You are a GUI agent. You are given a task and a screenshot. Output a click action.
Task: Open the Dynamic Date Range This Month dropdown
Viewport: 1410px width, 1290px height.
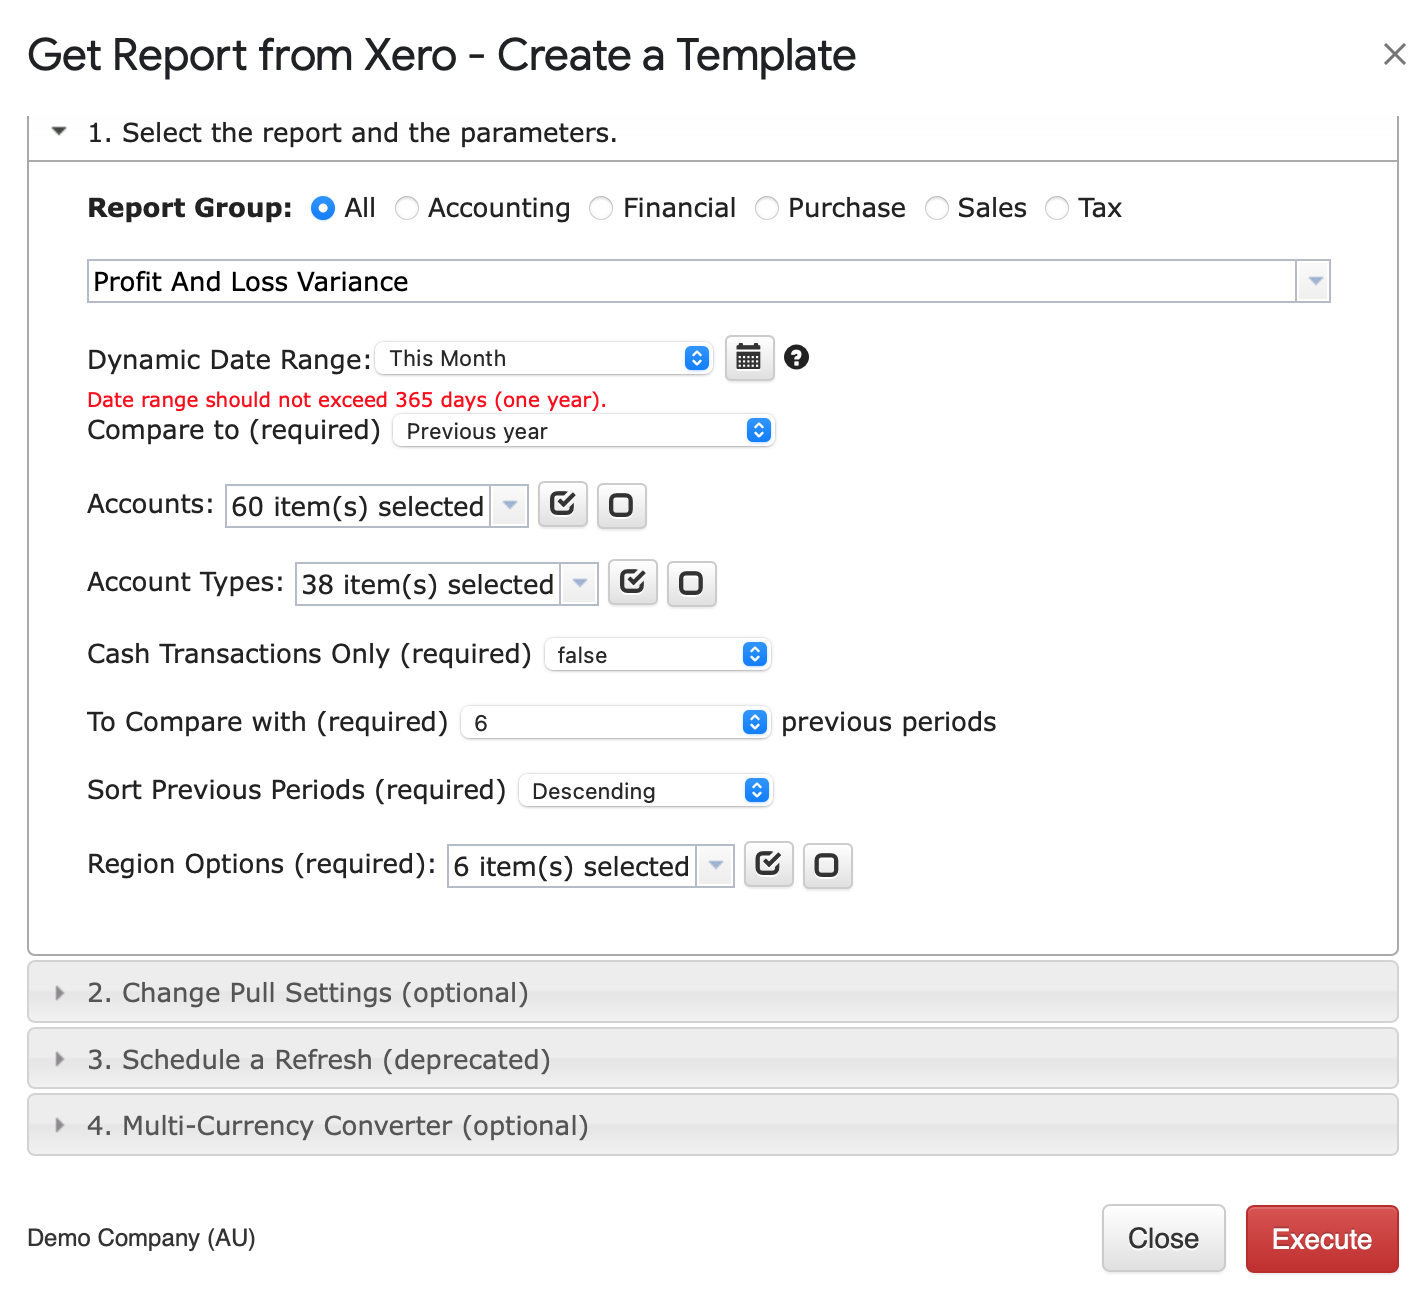click(545, 358)
